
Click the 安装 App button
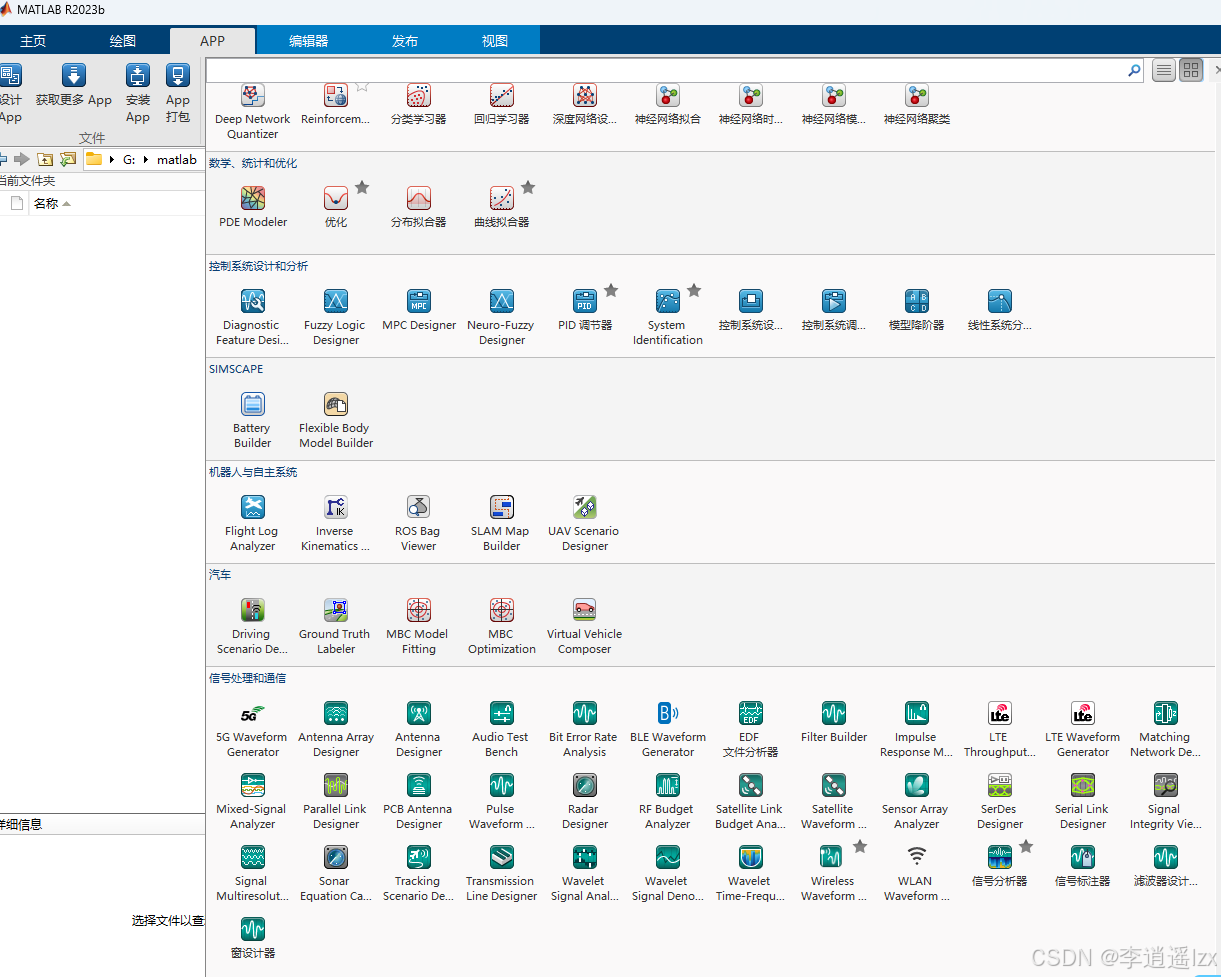[x=138, y=93]
